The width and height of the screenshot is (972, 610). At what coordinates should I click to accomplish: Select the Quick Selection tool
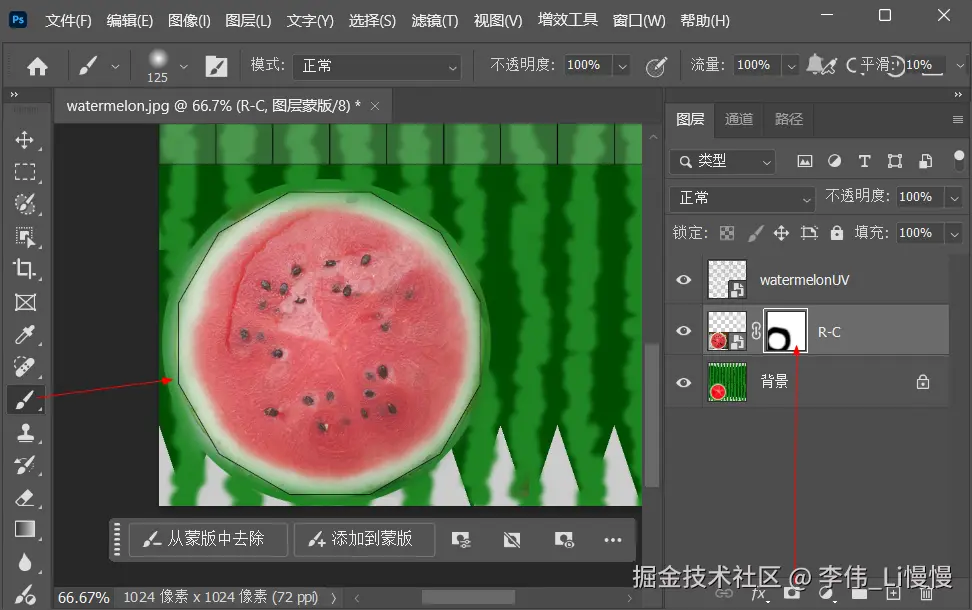[25, 204]
